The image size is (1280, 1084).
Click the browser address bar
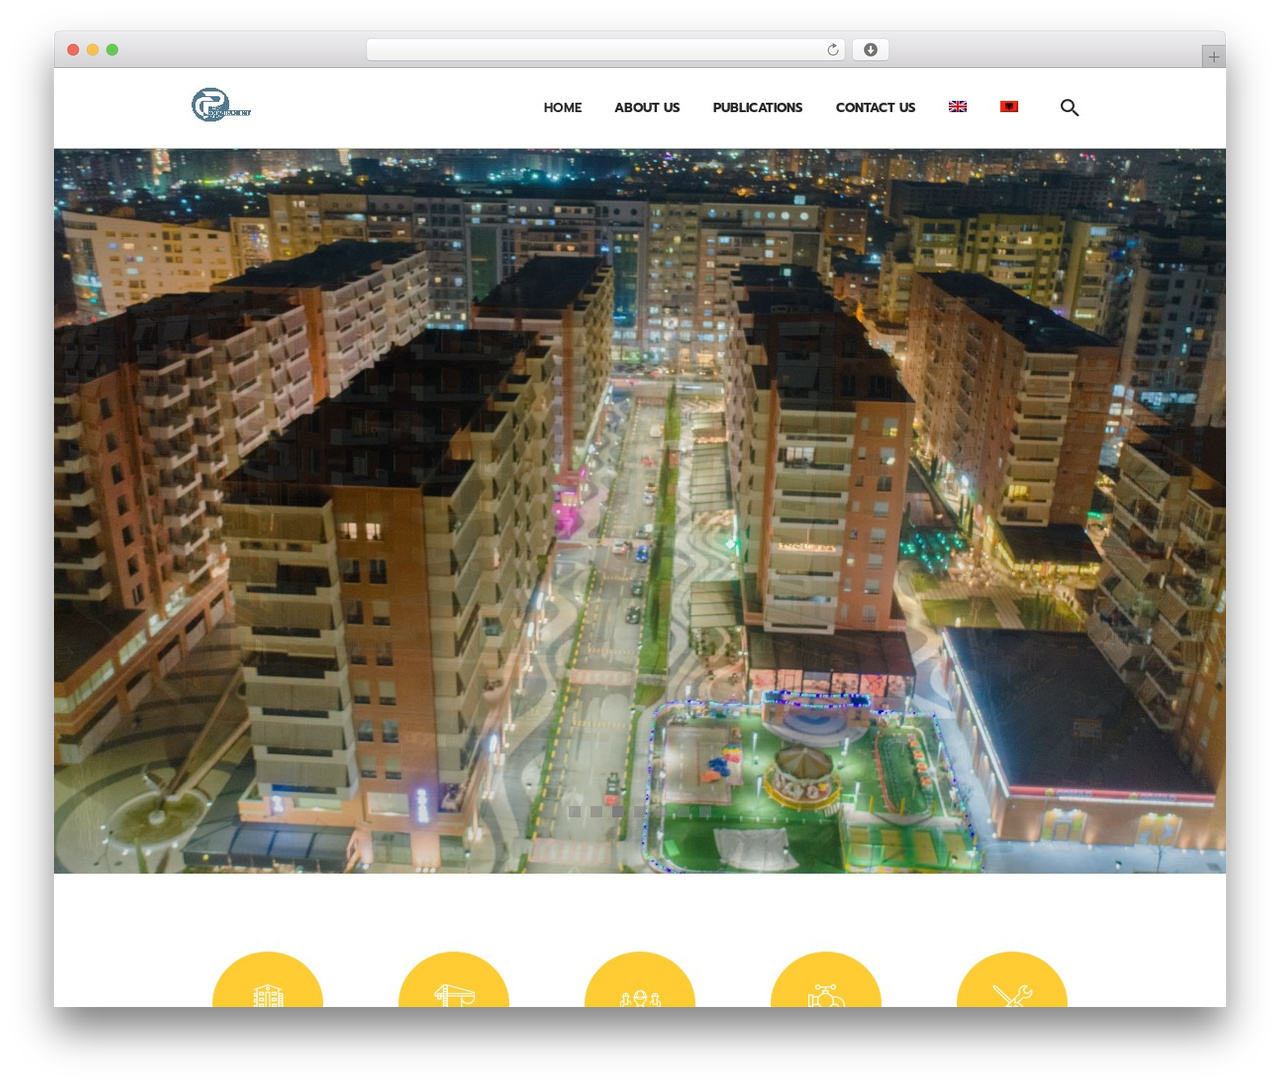606,50
